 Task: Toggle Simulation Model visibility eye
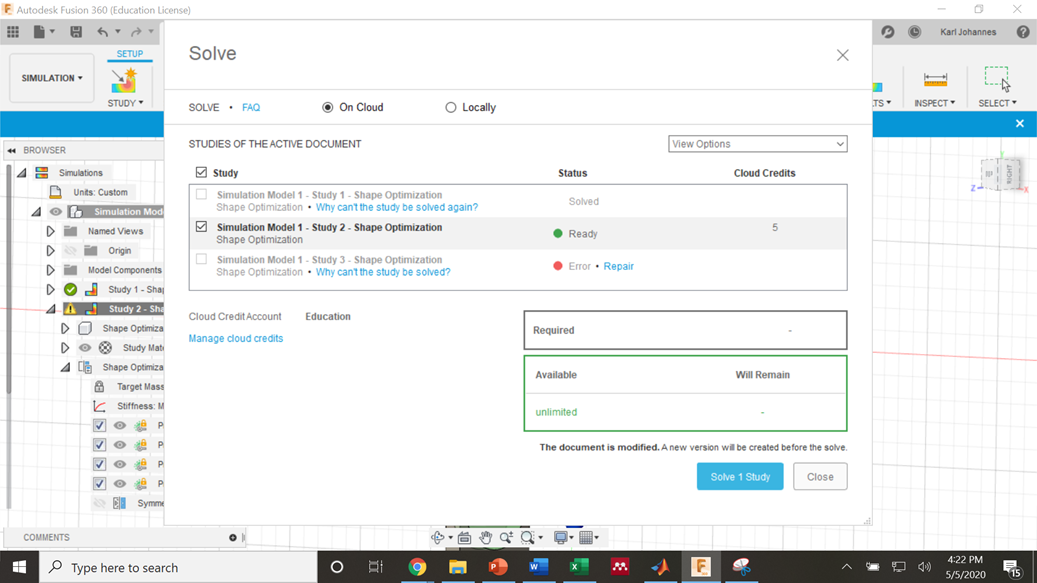[56, 212]
